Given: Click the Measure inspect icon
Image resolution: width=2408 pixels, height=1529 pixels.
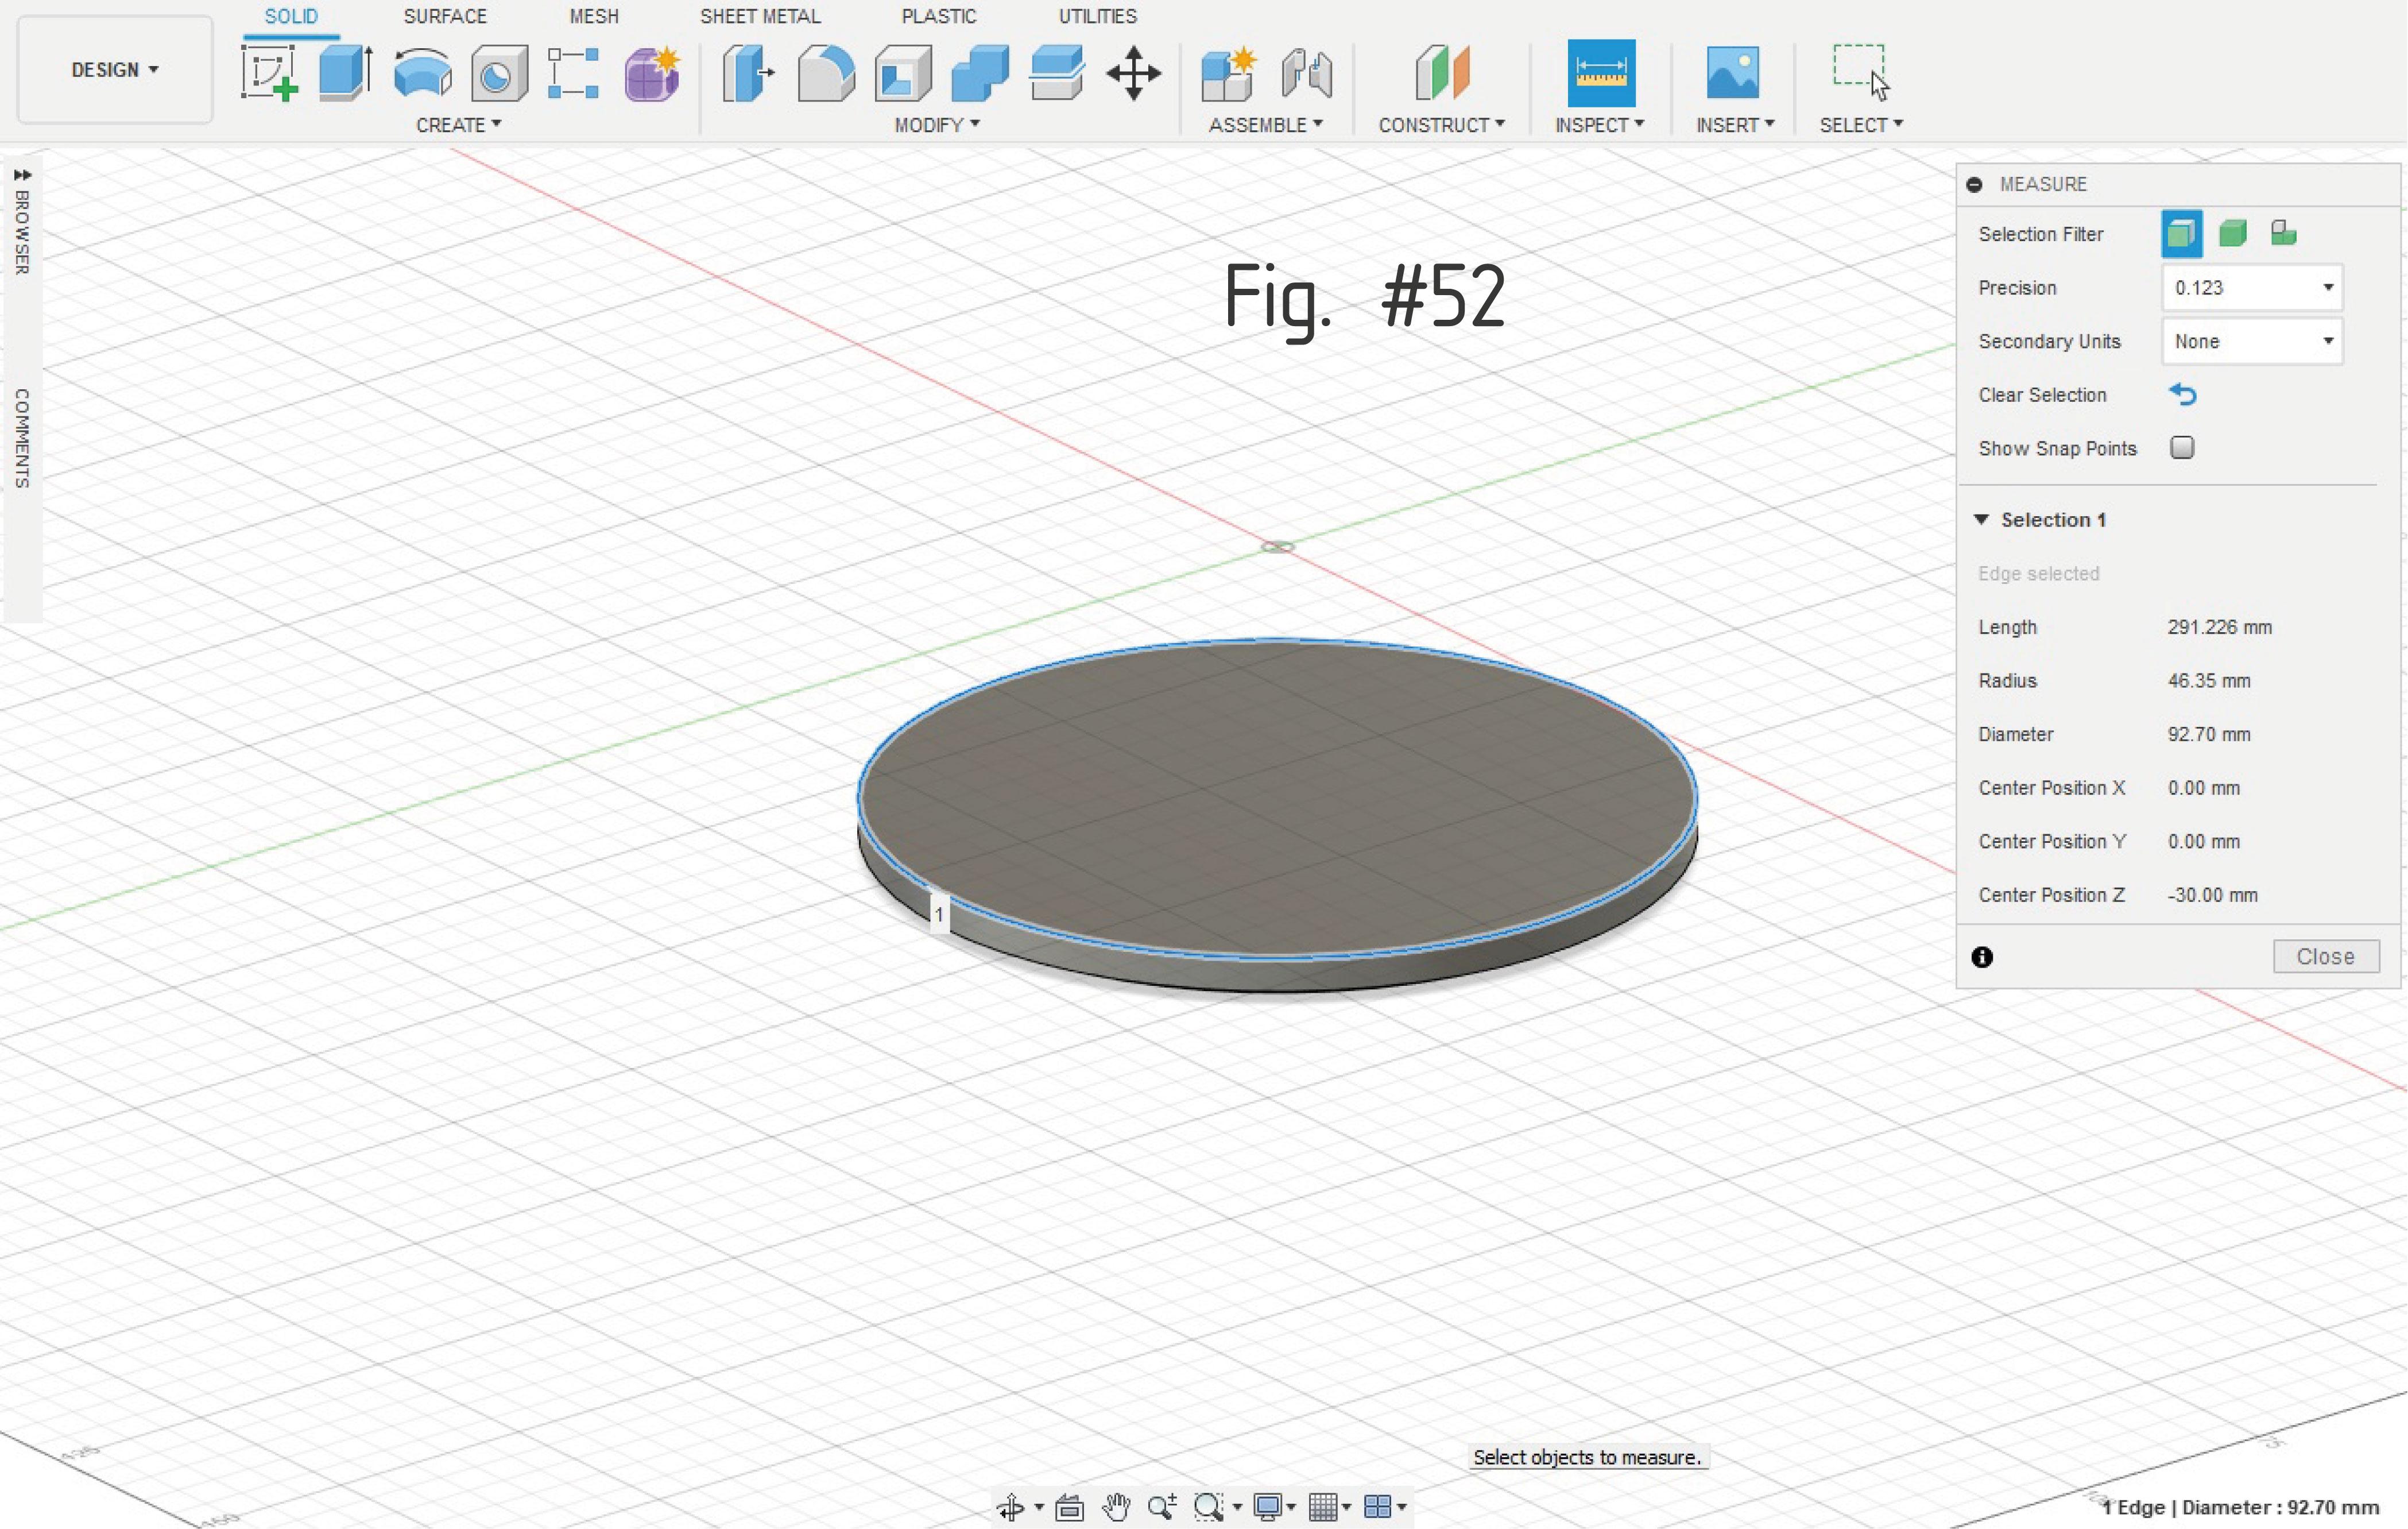Looking at the screenshot, I should pyautogui.click(x=1597, y=70).
